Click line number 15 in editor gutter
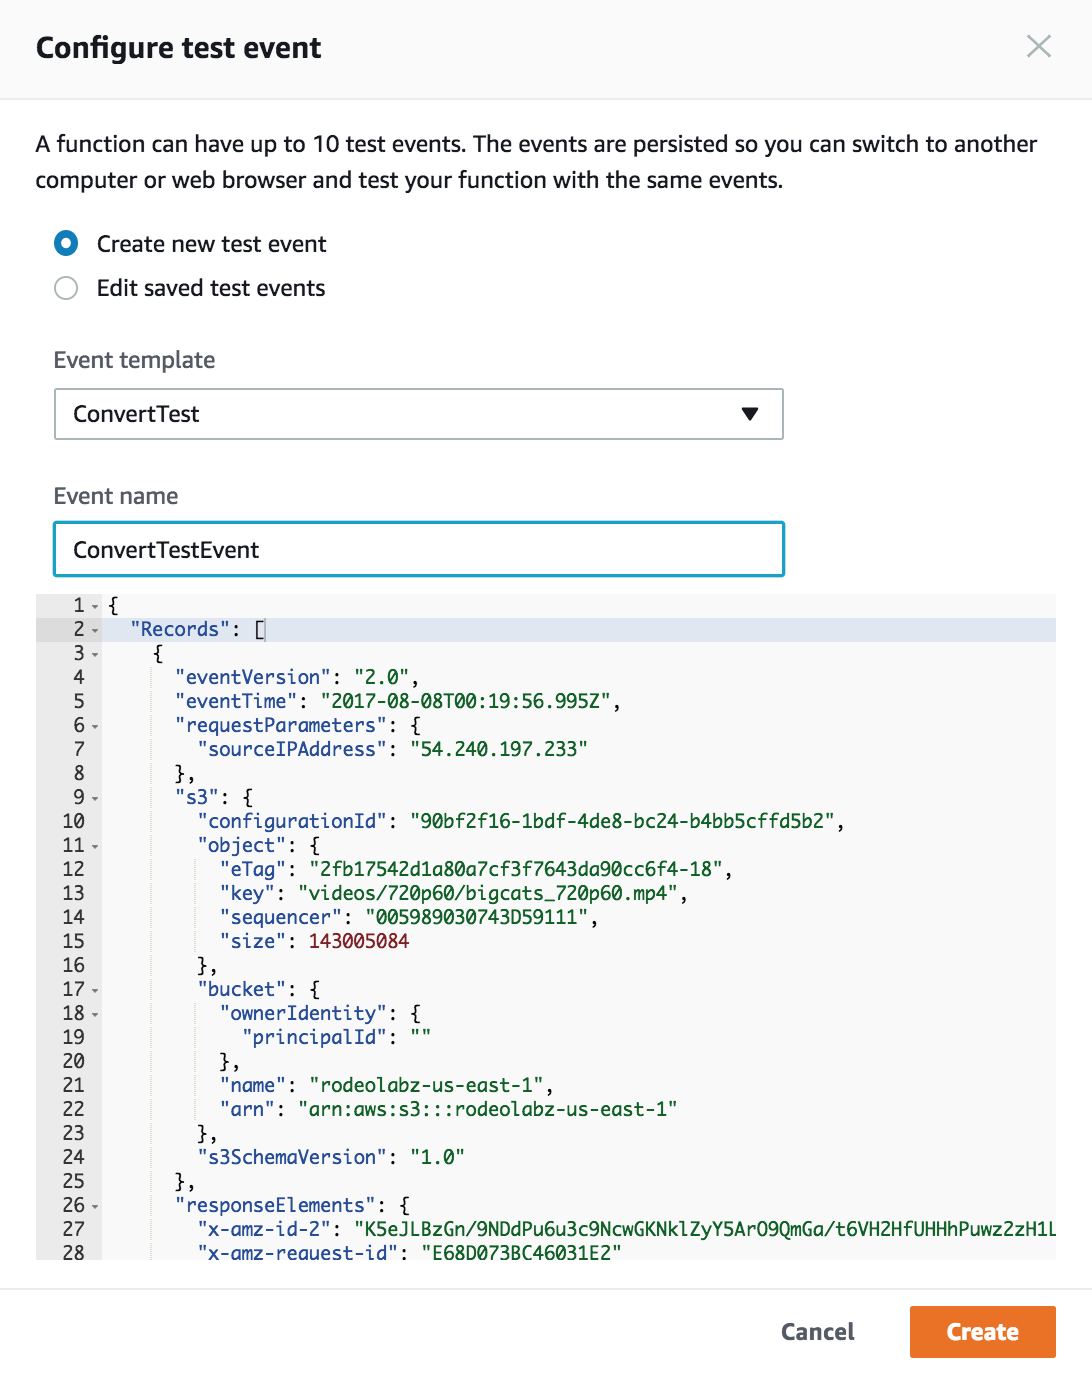Screen dimensions: 1092x1374 click(73, 941)
